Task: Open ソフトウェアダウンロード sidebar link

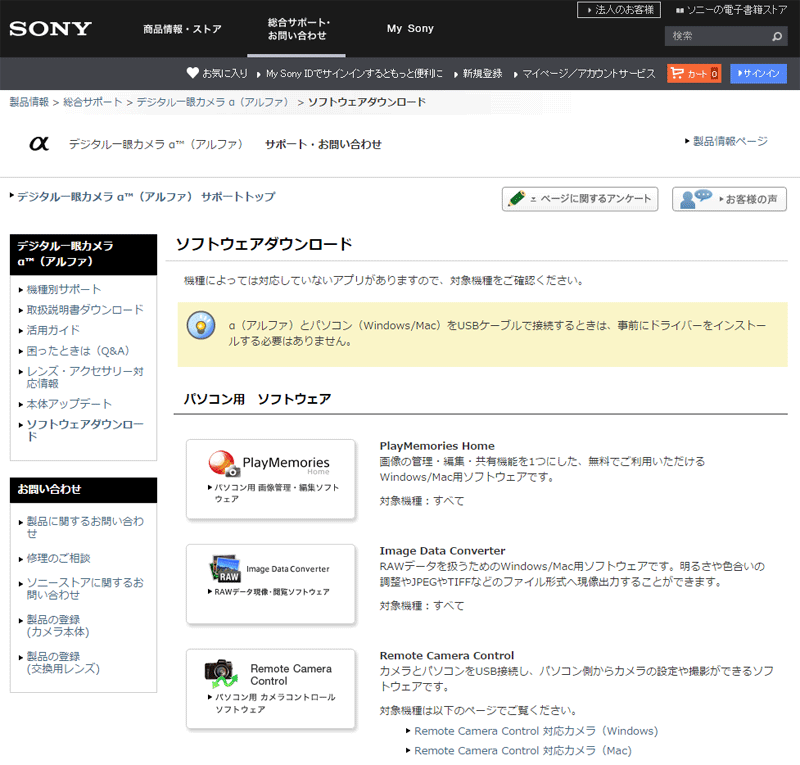Action: (x=85, y=430)
